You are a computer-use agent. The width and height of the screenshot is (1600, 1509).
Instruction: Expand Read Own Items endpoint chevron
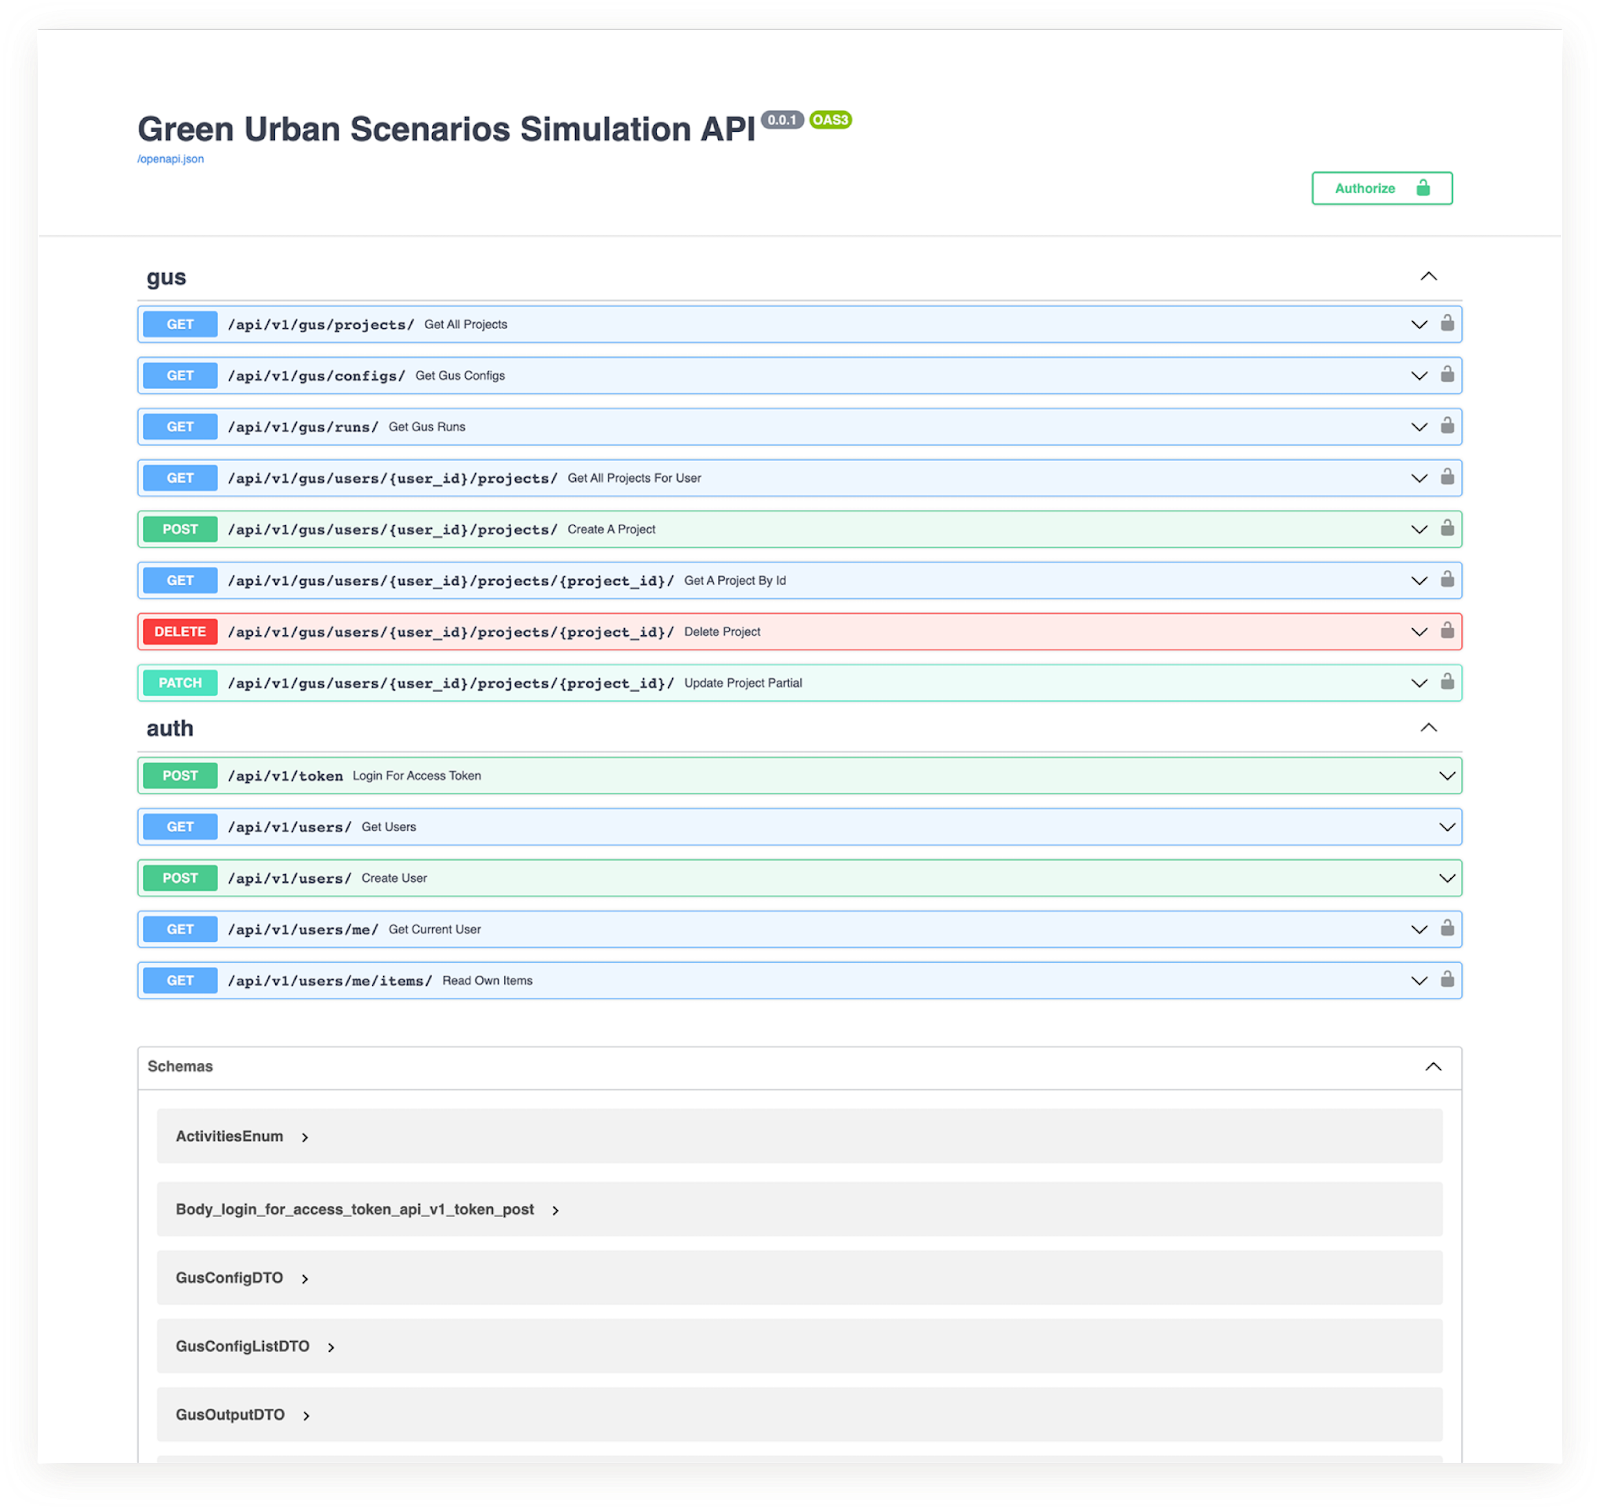point(1419,981)
